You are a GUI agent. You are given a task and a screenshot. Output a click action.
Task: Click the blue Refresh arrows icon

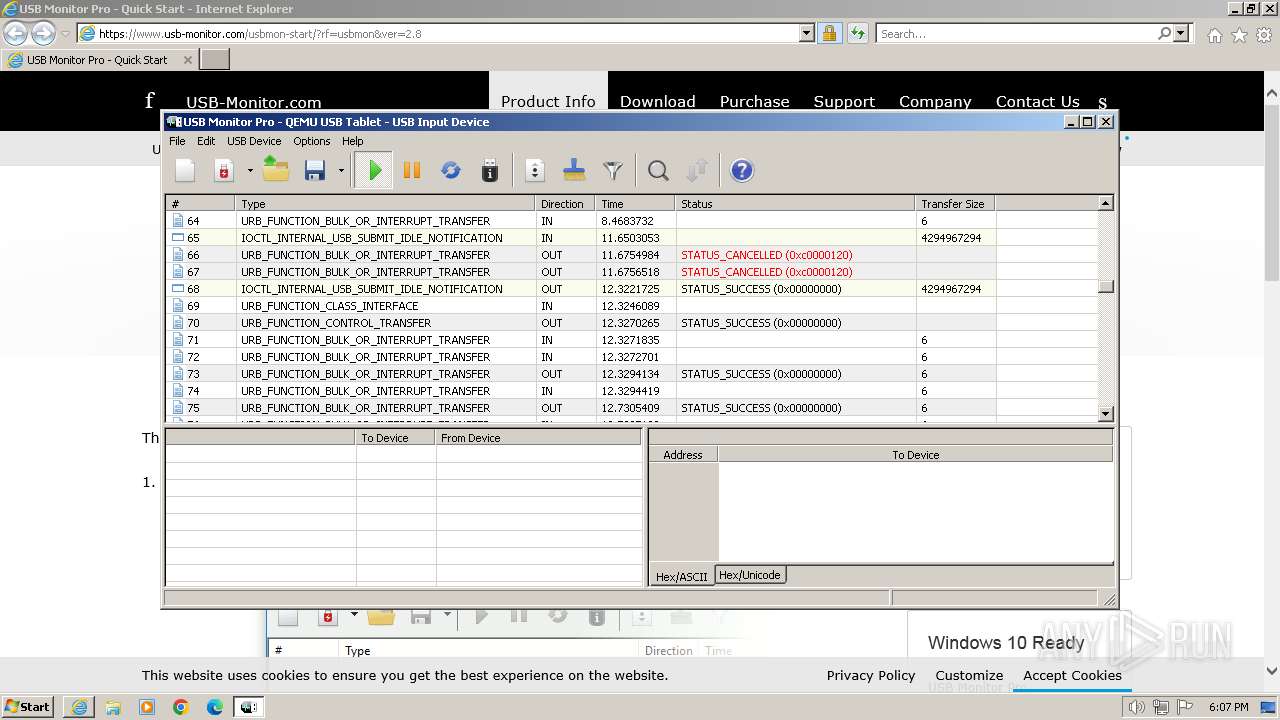tap(451, 171)
